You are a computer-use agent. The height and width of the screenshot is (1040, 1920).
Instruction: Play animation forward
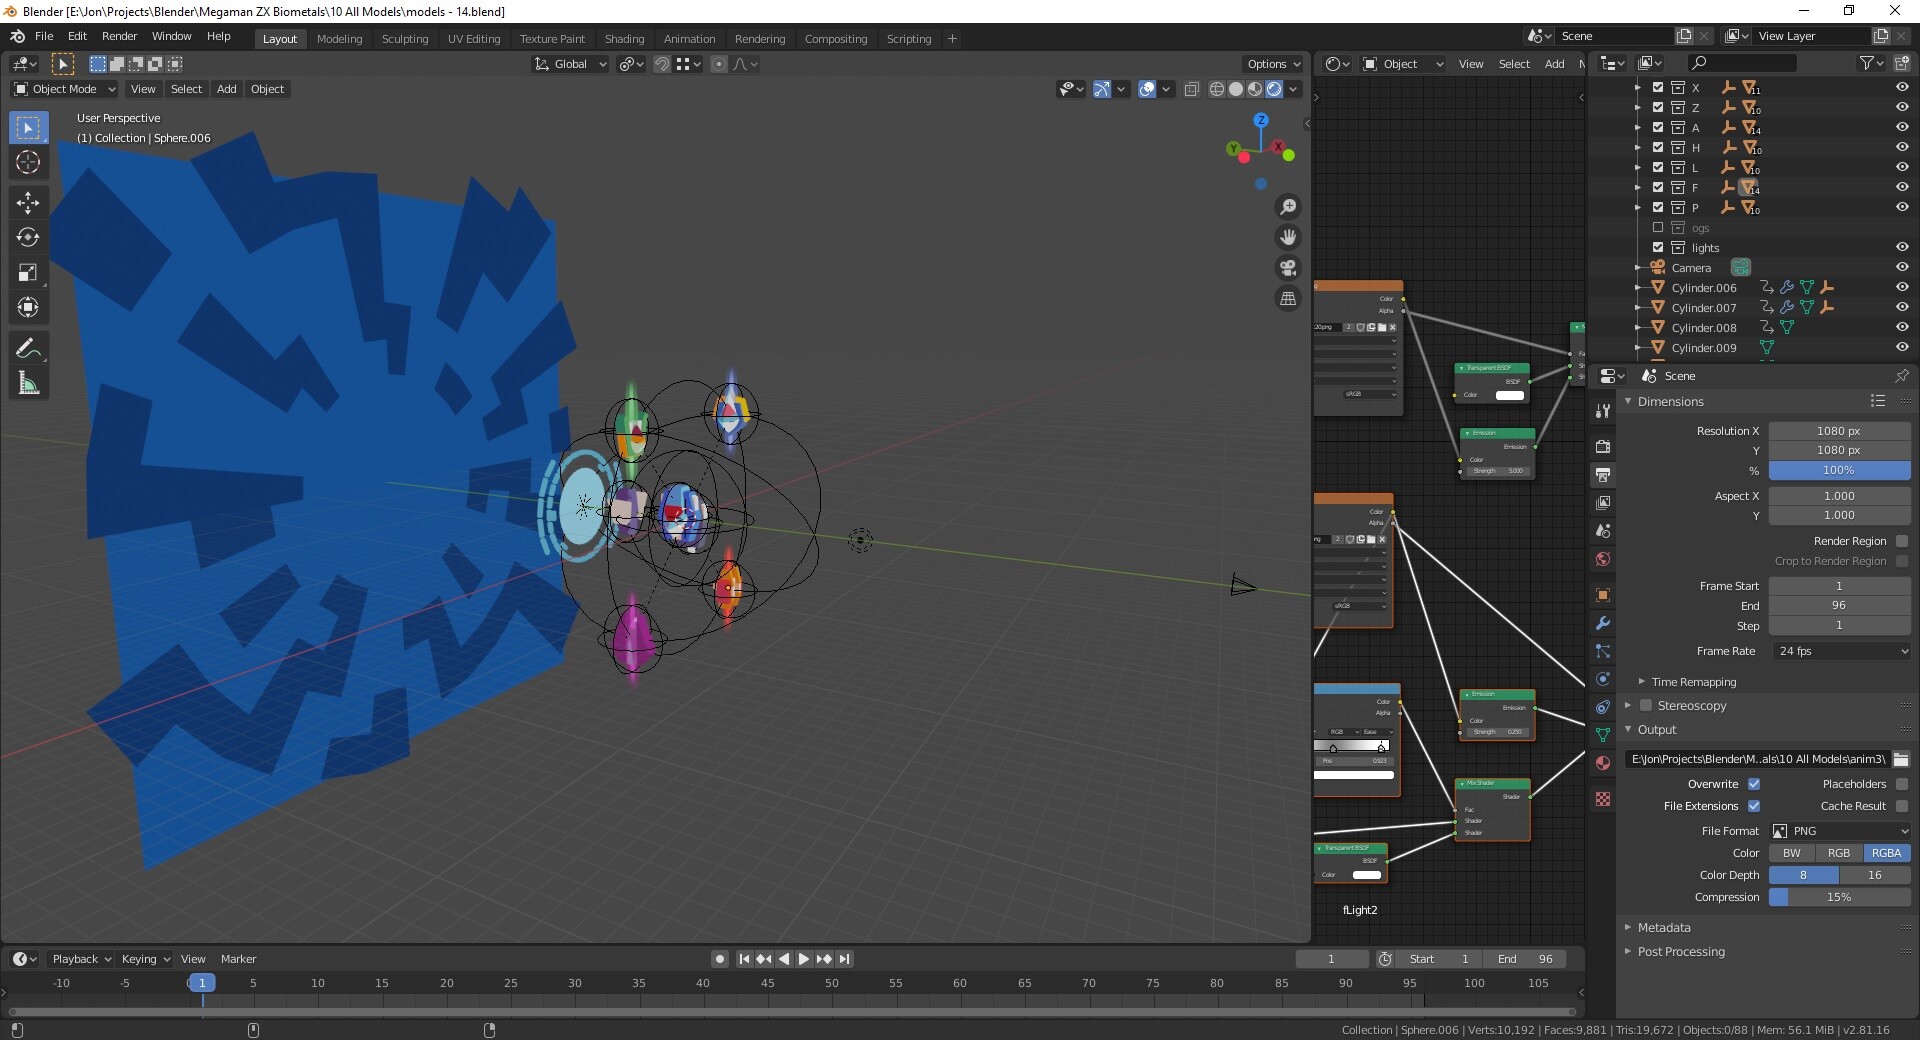(x=804, y=959)
